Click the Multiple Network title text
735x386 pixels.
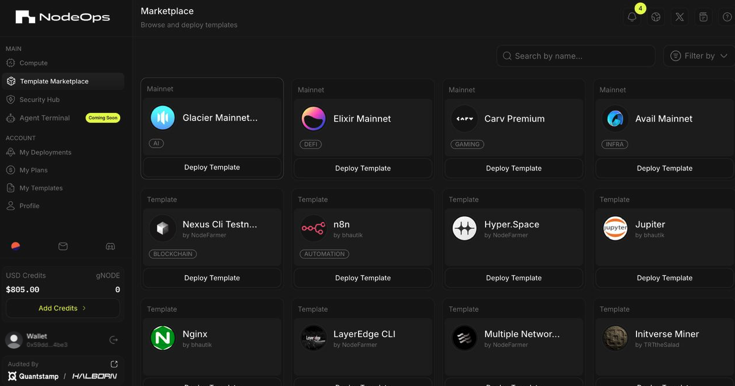point(522,334)
